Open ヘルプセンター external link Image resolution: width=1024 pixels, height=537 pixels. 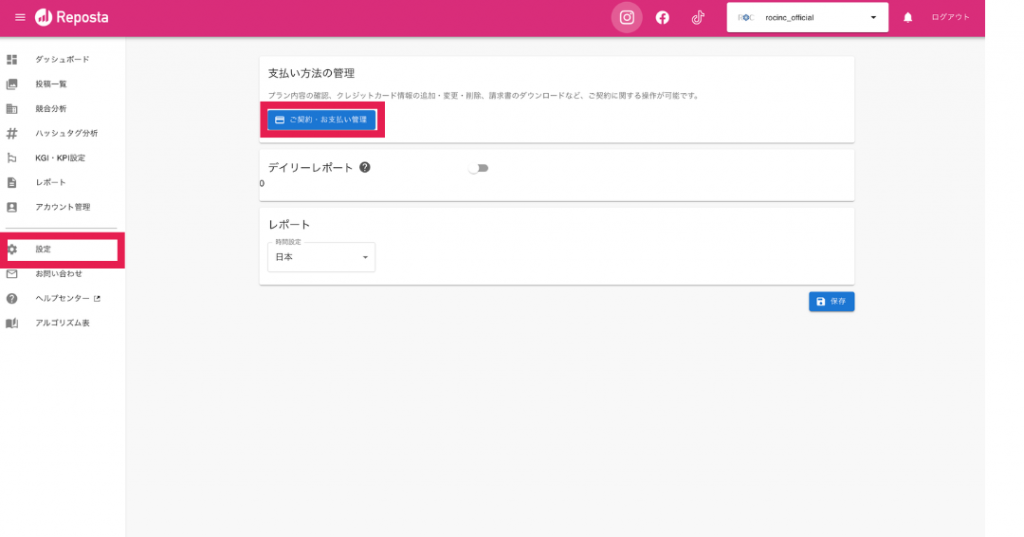pos(68,298)
